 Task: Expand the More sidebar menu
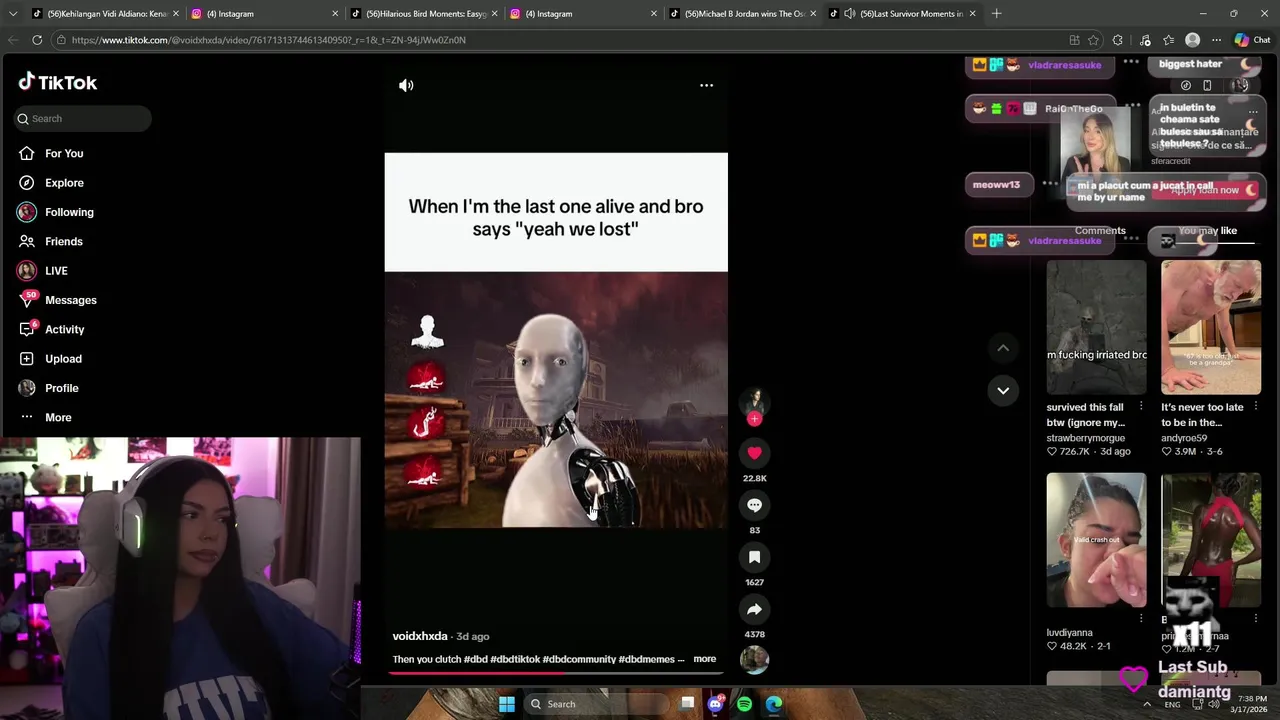coord(58,417)
